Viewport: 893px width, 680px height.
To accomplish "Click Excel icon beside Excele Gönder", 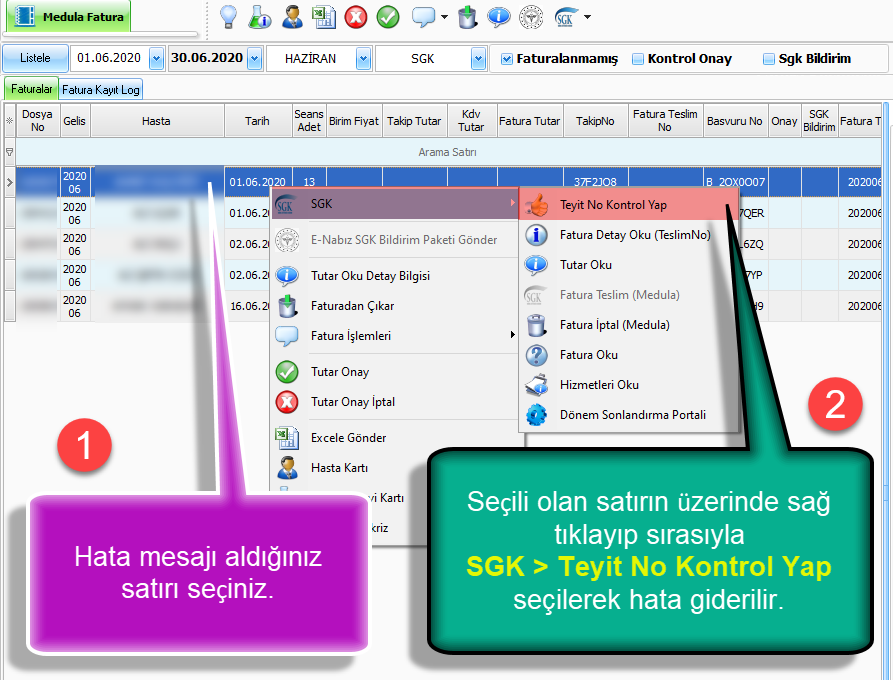I will [x=286, y=438].
